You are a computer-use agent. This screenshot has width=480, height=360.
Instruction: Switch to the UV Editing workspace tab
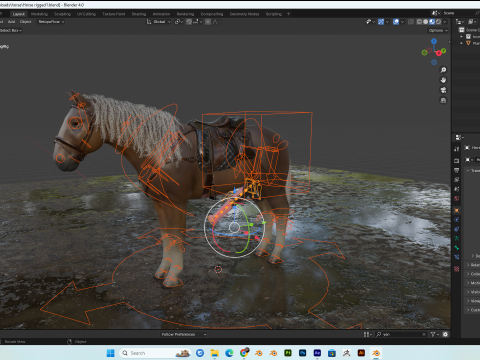(86, 14)
